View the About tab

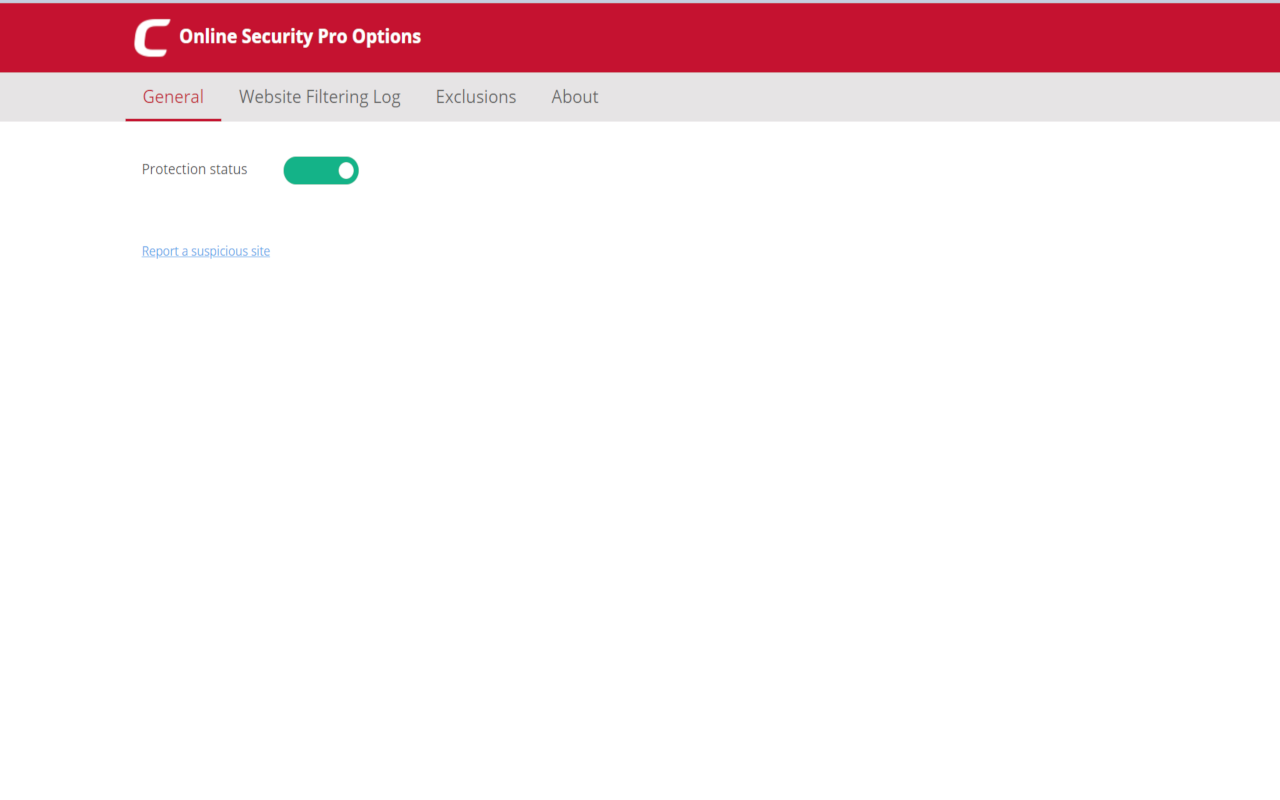[575, 96]
